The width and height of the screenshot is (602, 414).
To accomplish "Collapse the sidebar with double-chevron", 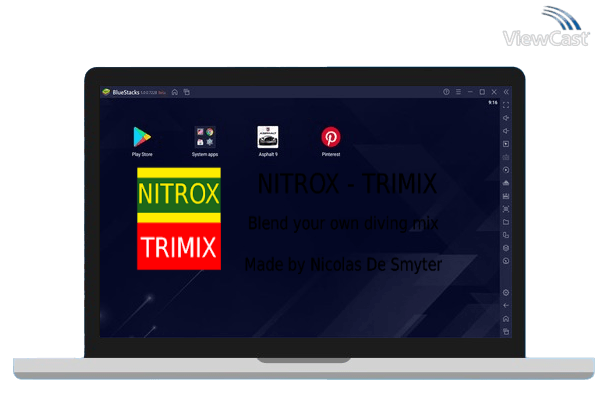I will coord(506,92).
